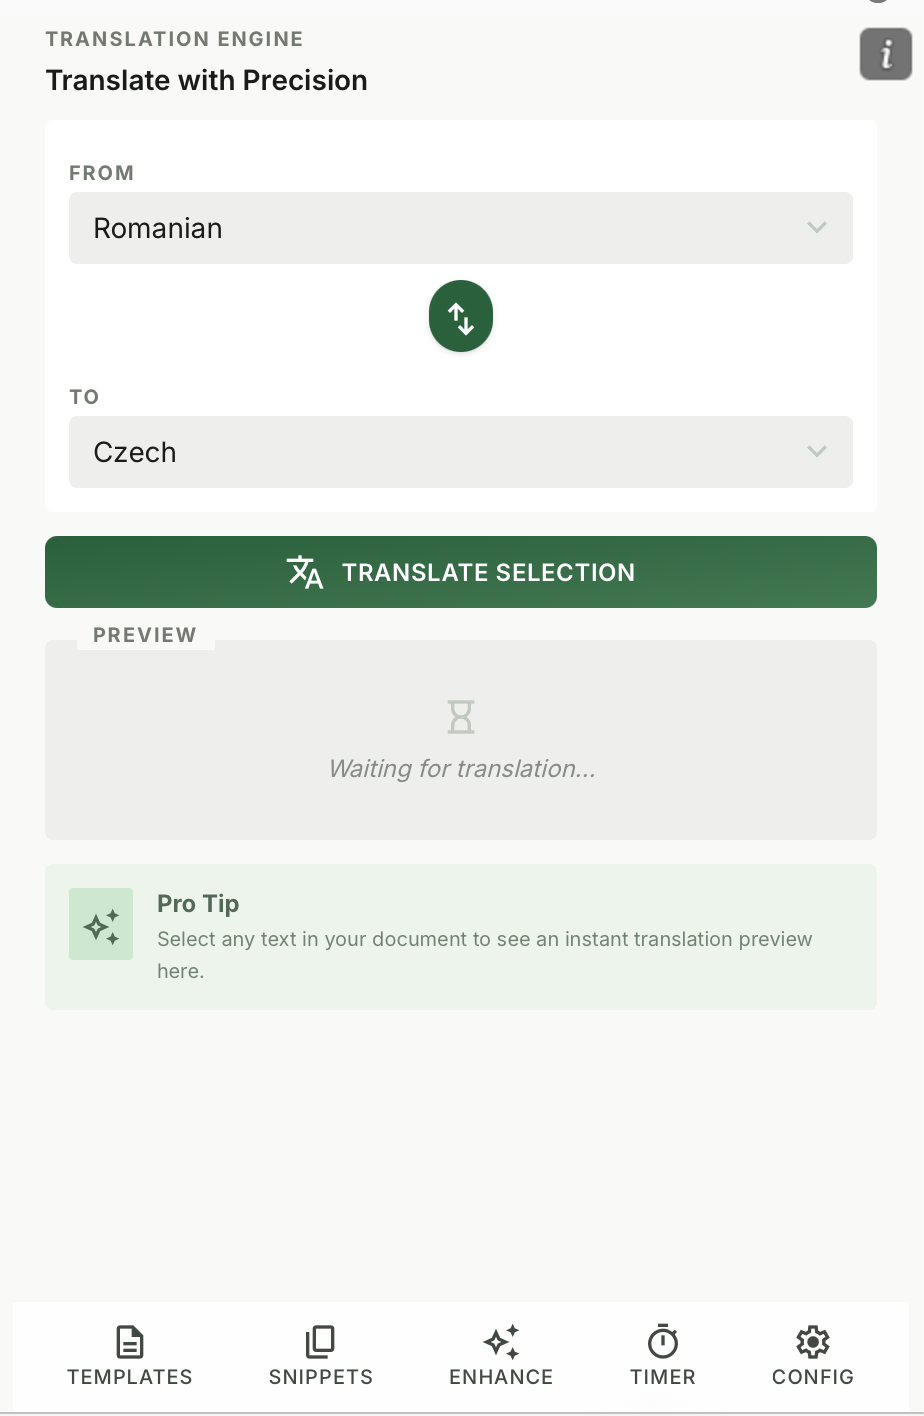Viewport: 924px width, 1416px height.
Task: Click the translate swap icon between languages
Action: pos(460,315)
